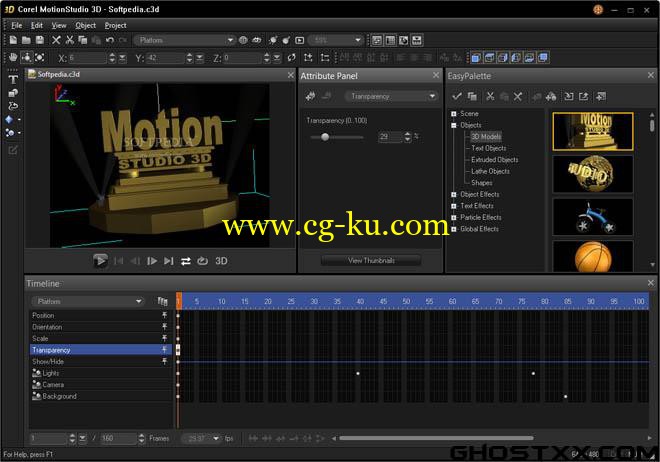The image size is (660, 462).
Task: Click the X coordinate input field
Action: [87, 58]
